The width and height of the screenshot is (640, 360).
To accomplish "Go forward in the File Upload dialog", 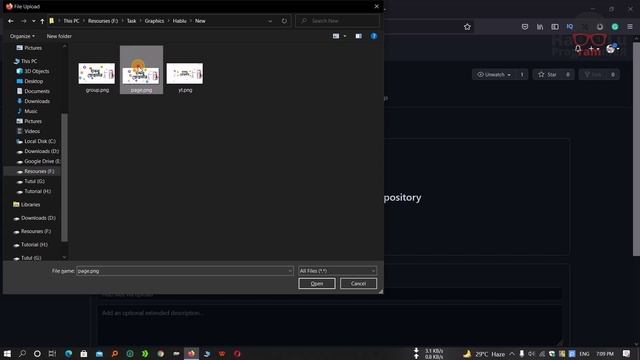I will (24, 21).
